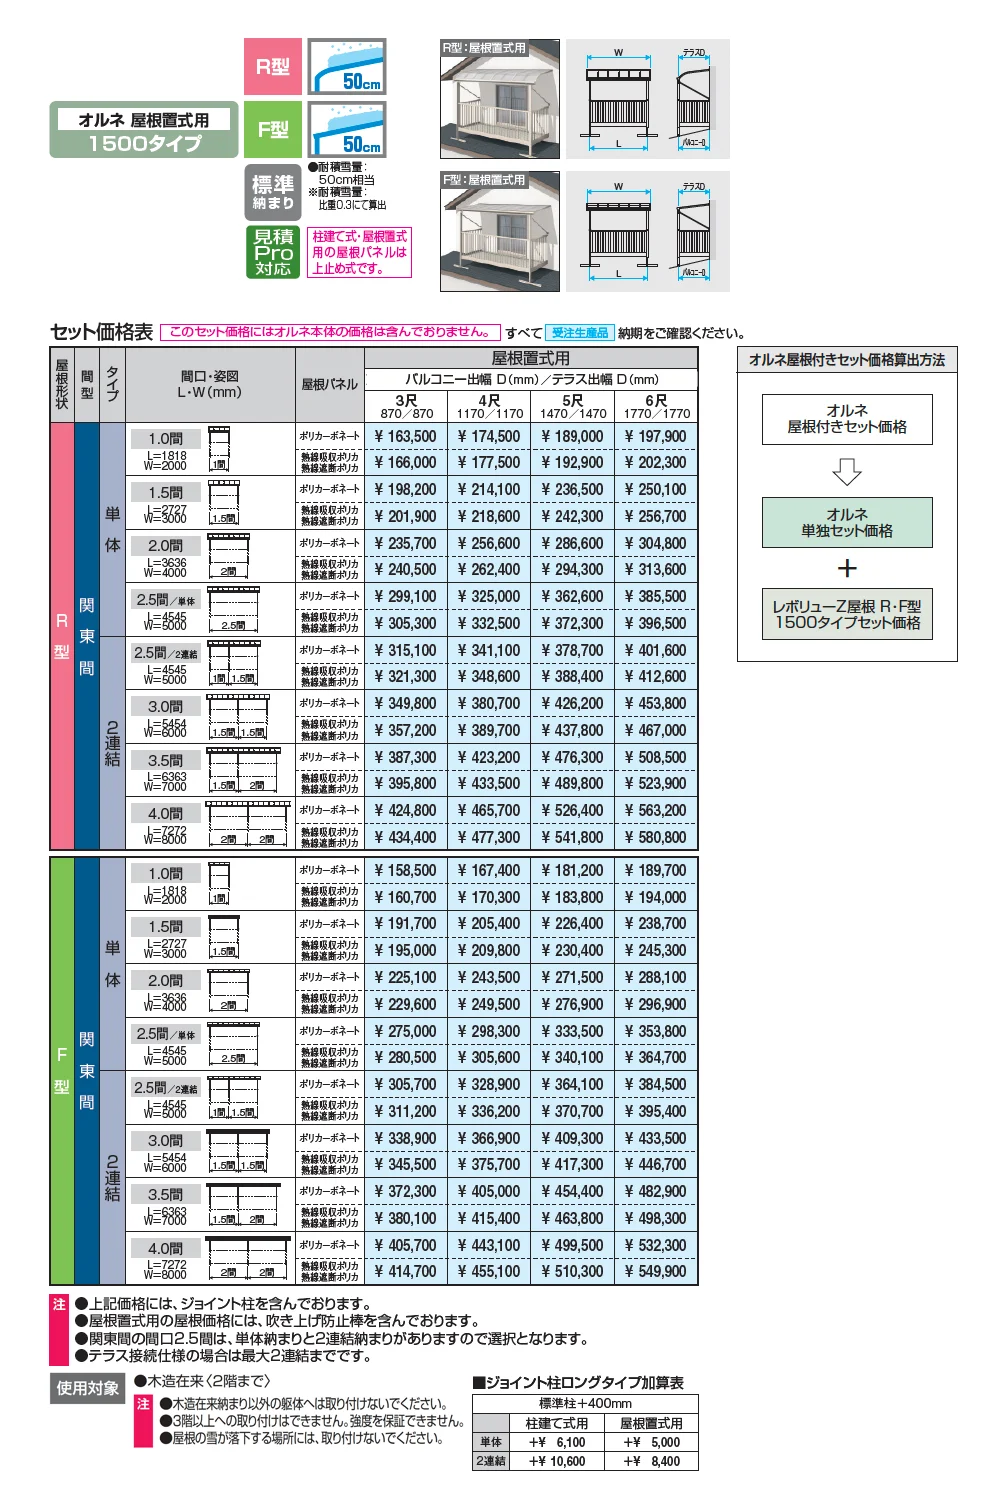The image size is (993, 1500).
Task: Click the pink R型 badge at top
Action: tap(273, 67)
